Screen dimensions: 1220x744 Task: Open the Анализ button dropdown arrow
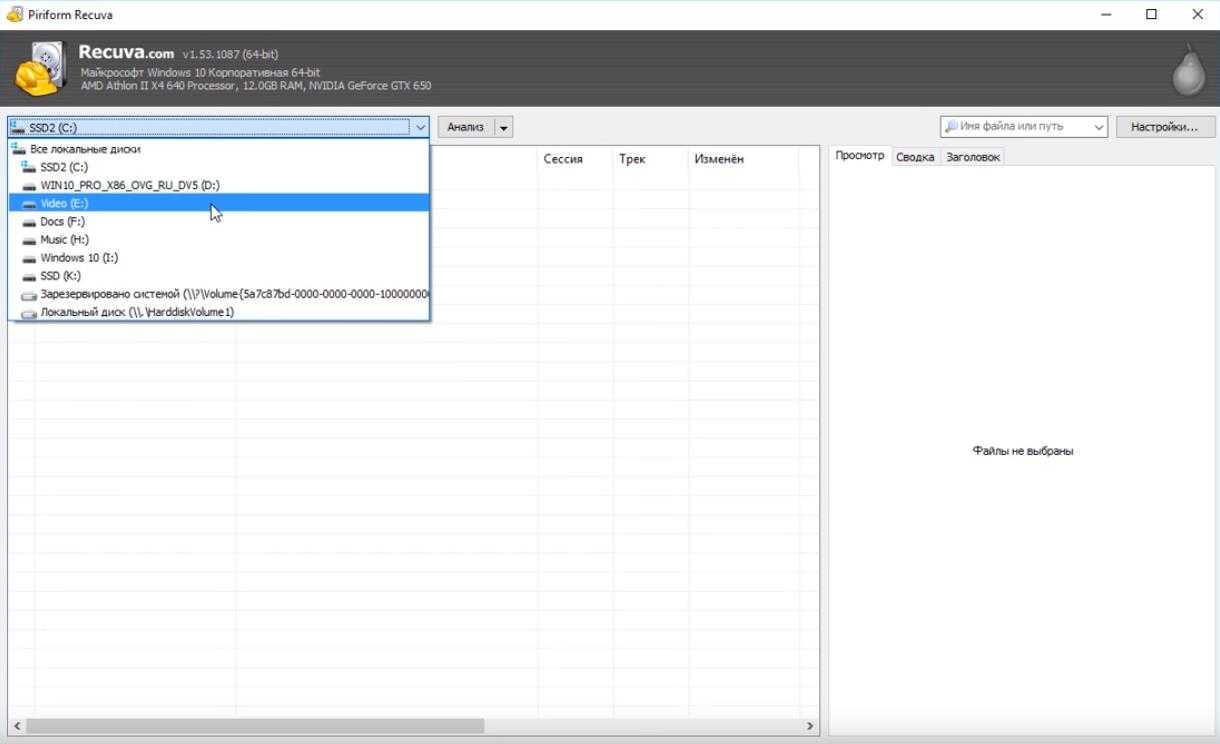(504, 127)
